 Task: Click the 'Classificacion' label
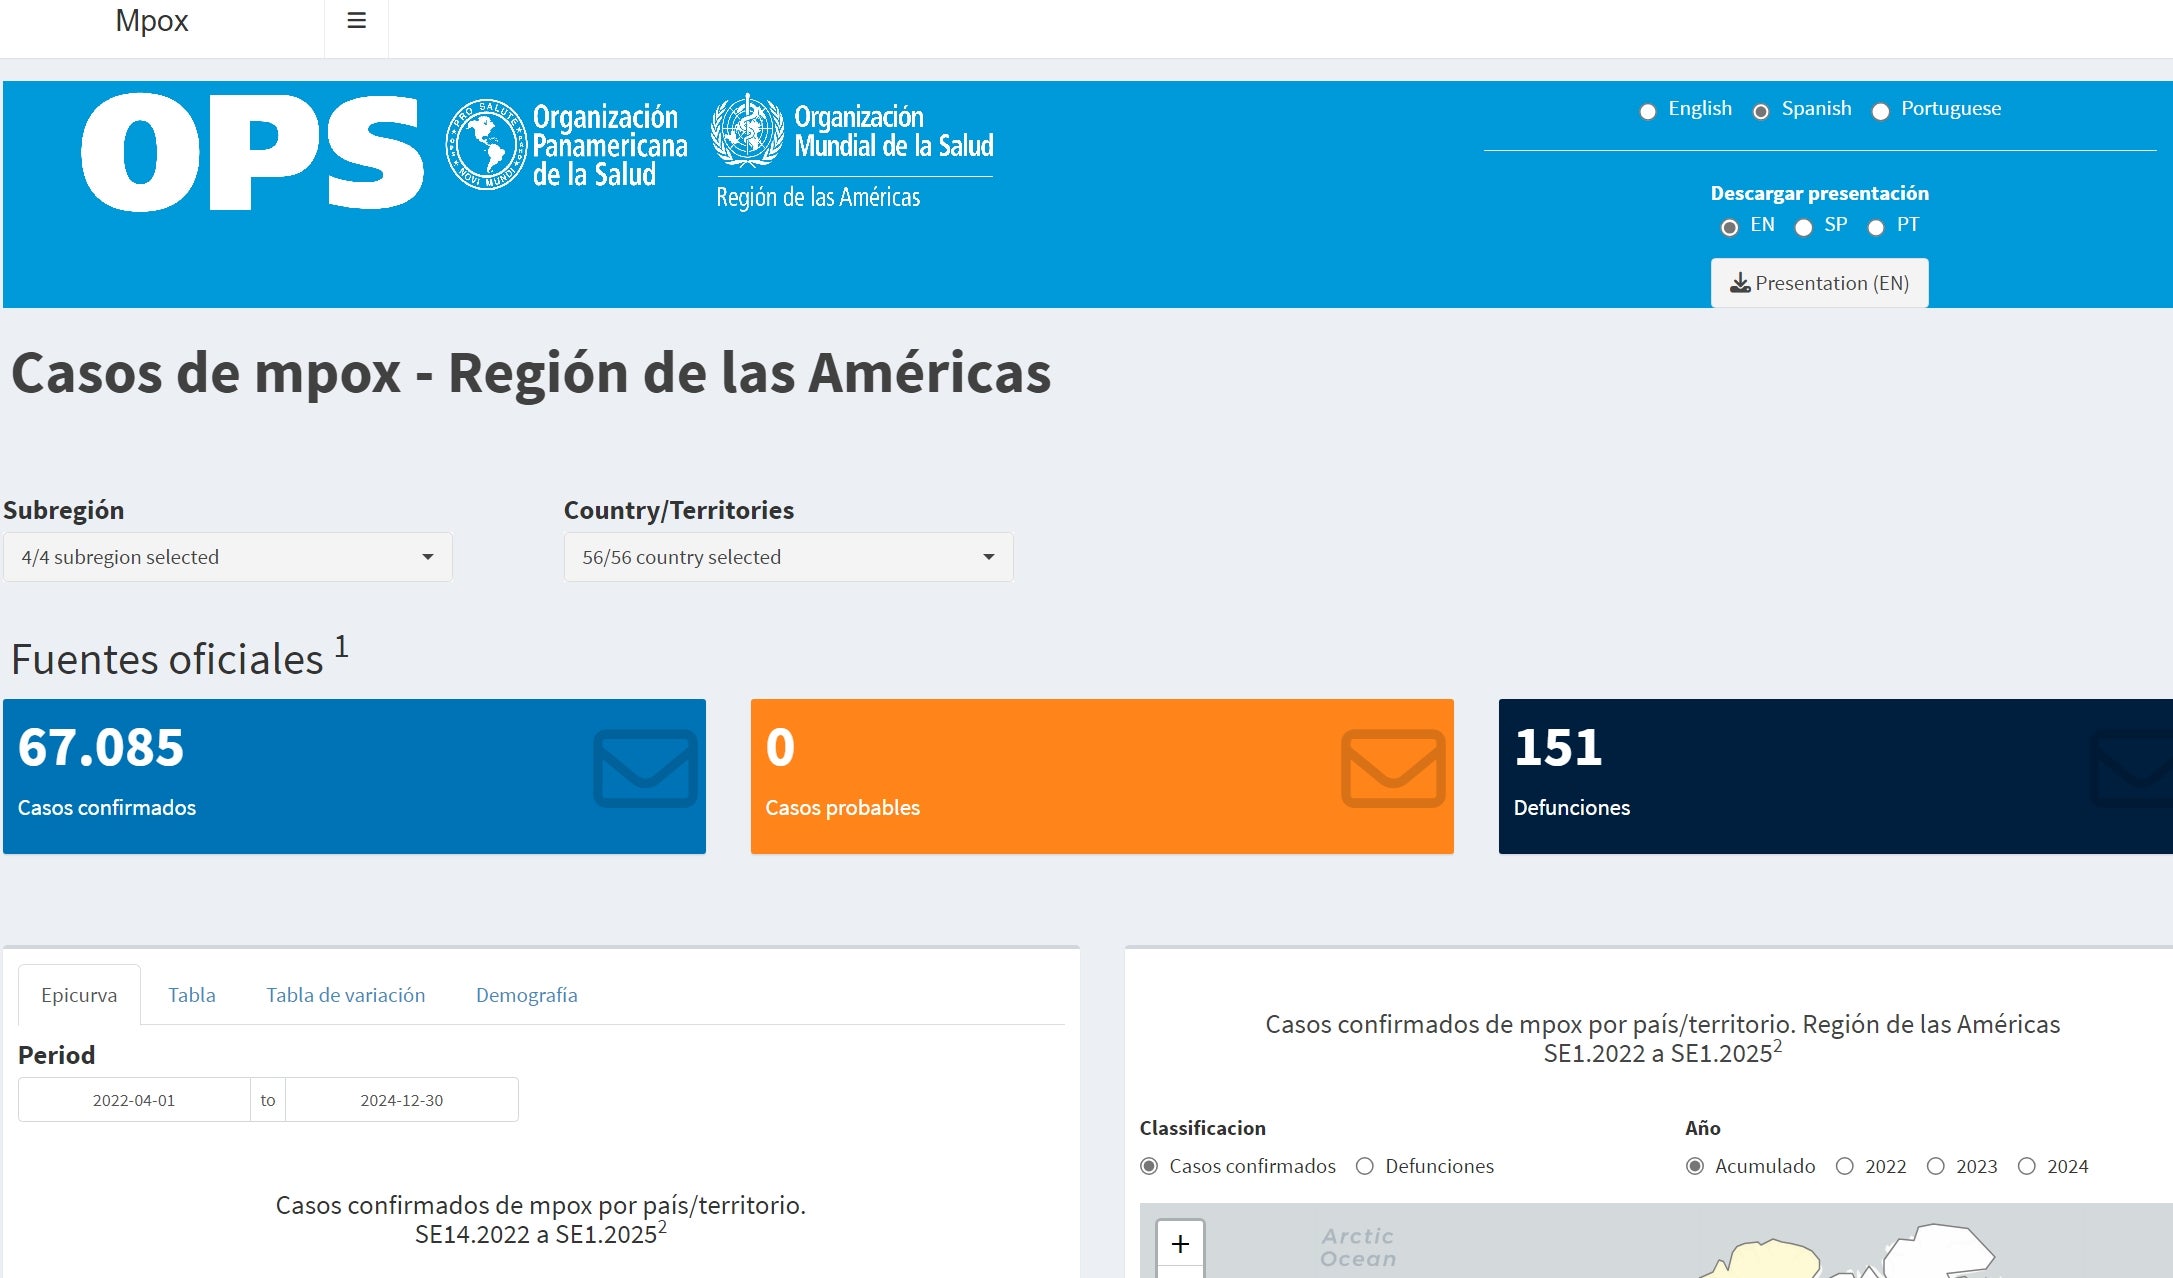coord(1202,1128)
